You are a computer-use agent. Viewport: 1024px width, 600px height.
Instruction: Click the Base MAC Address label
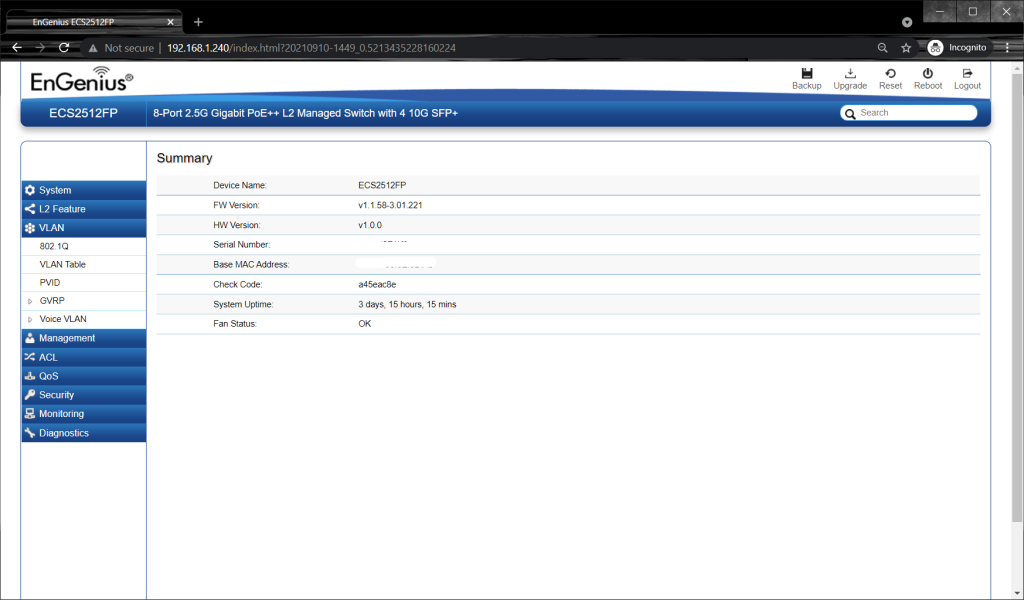pos(251,264)
